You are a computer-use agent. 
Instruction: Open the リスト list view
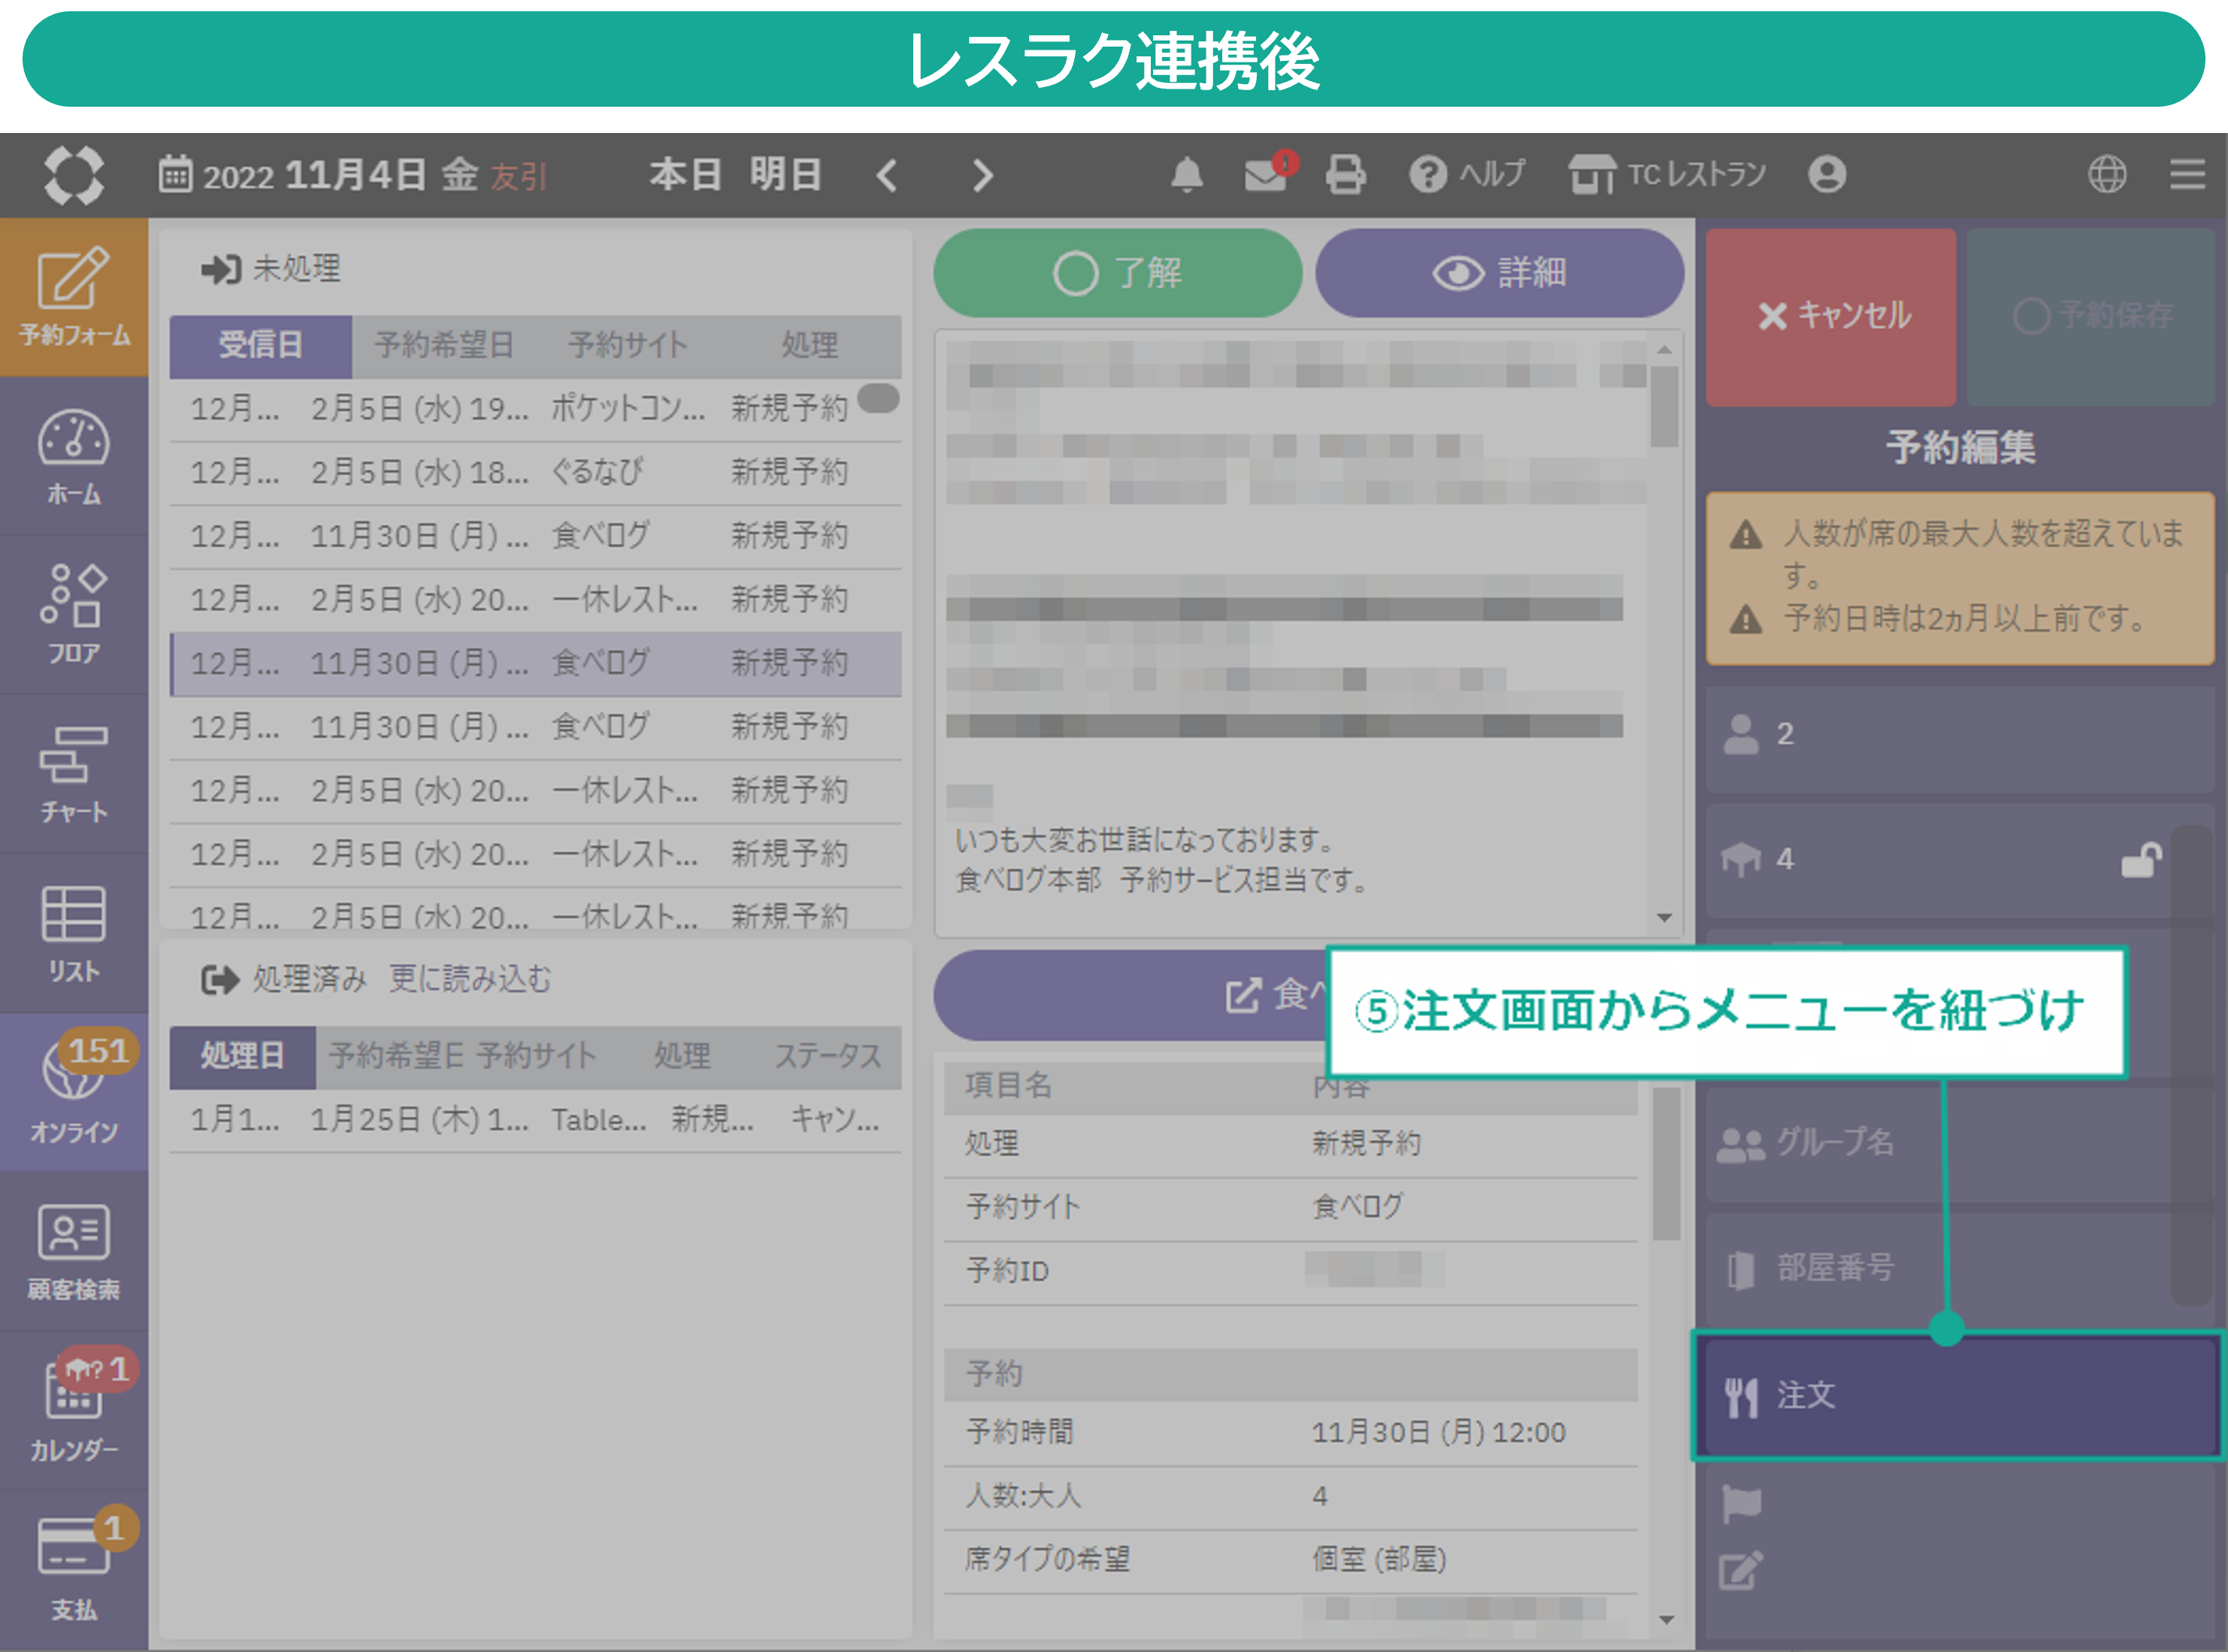pyautogui.click(x=74, y=933)
